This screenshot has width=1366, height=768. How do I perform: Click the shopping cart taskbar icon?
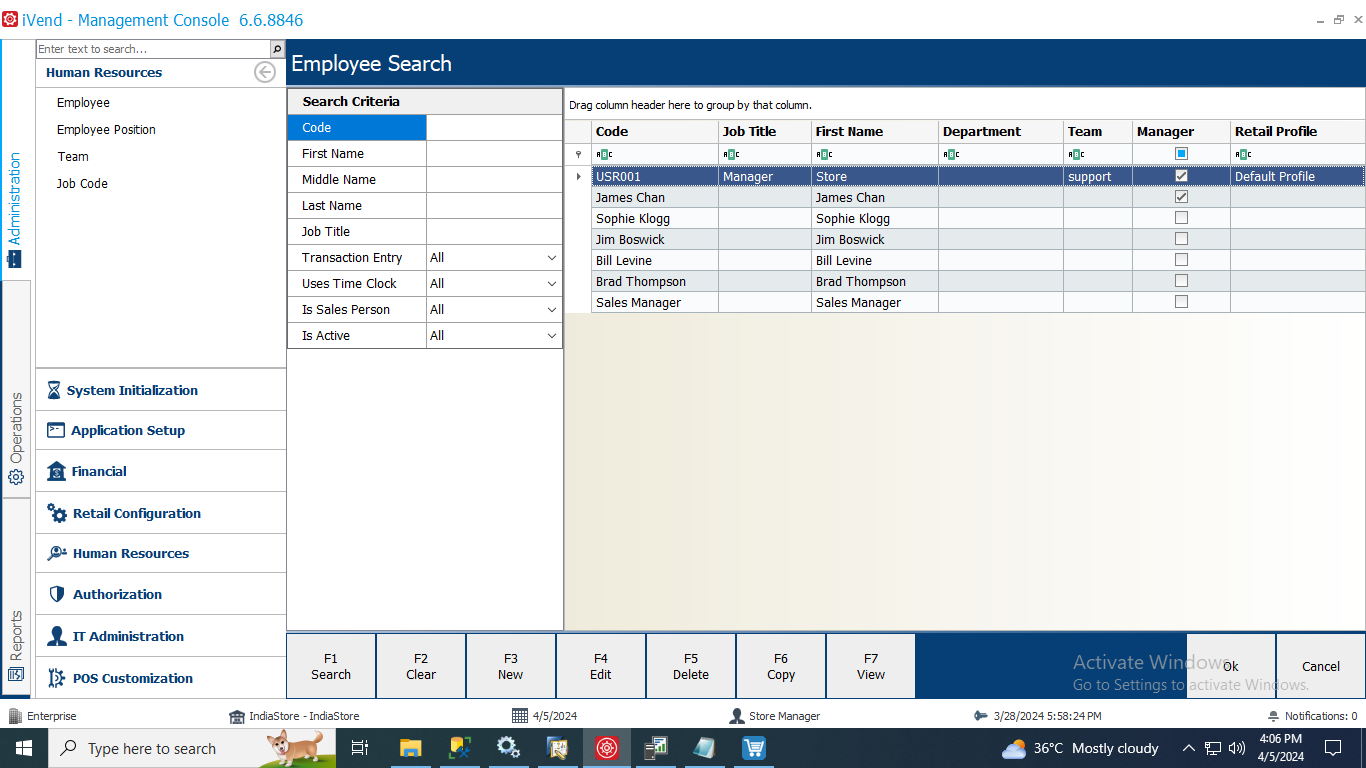tap(754, 748)
